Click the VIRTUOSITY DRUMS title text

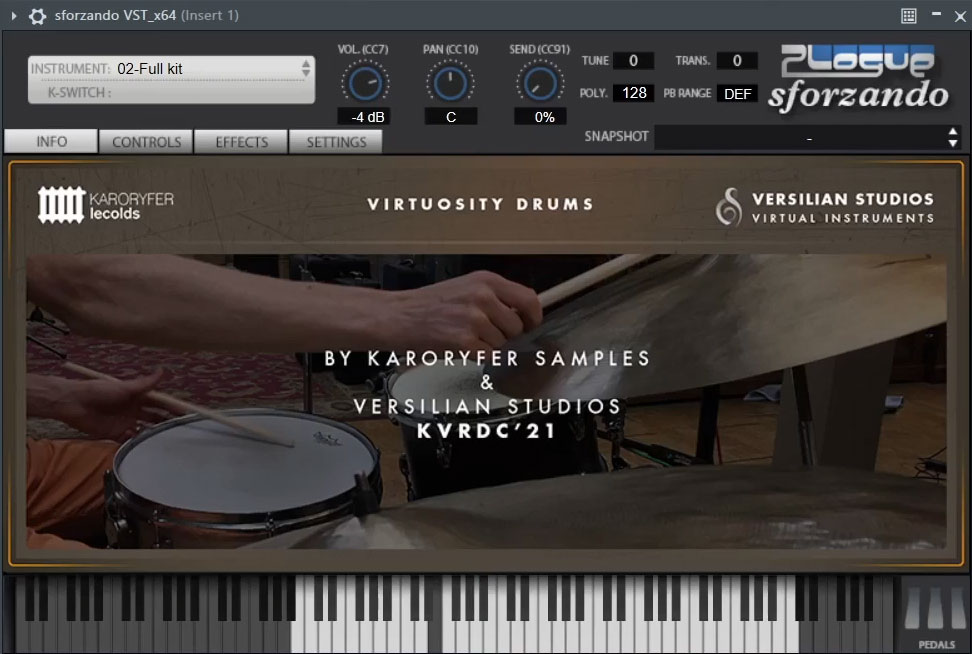[x=480, y=204]
